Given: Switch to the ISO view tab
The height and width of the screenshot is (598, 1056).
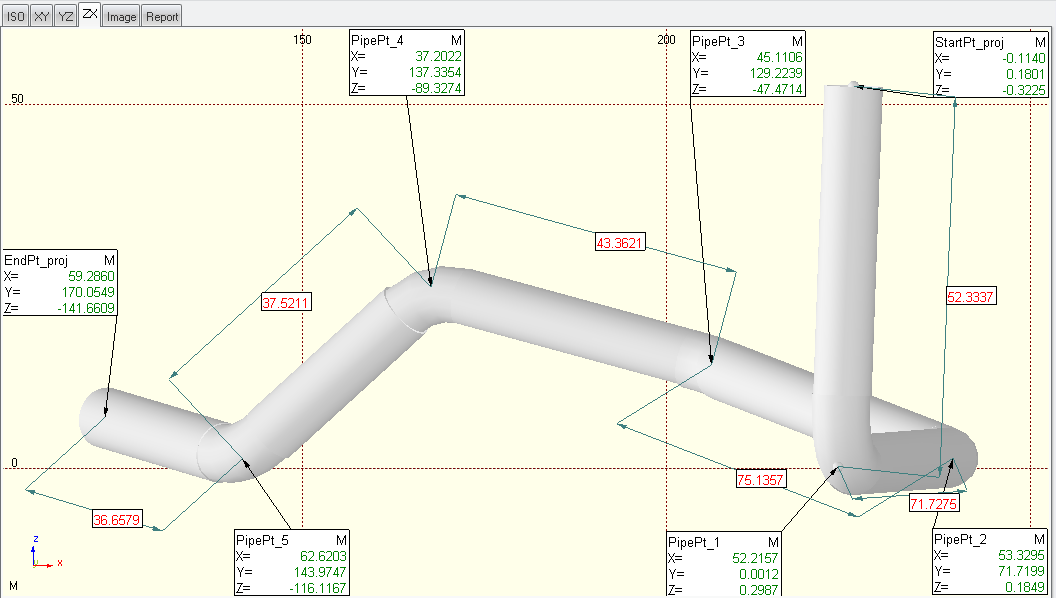Looking at the screenshot, I should click(x=16, y=16).
